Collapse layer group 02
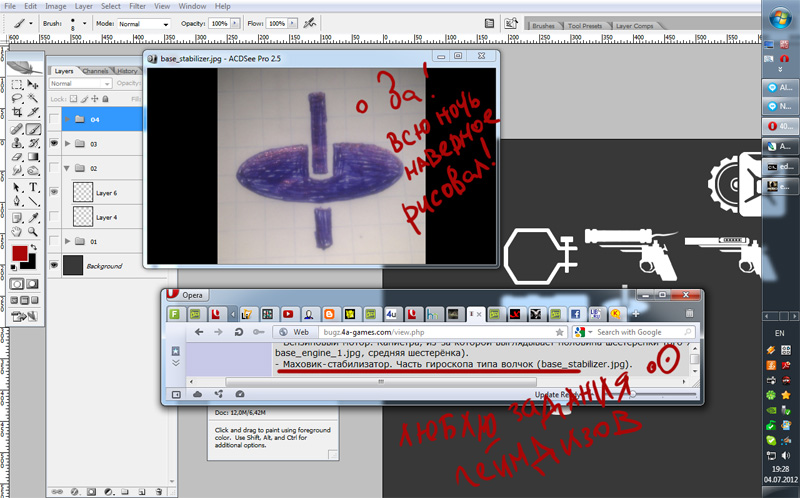Screen dimensions: 800x498 66,169
